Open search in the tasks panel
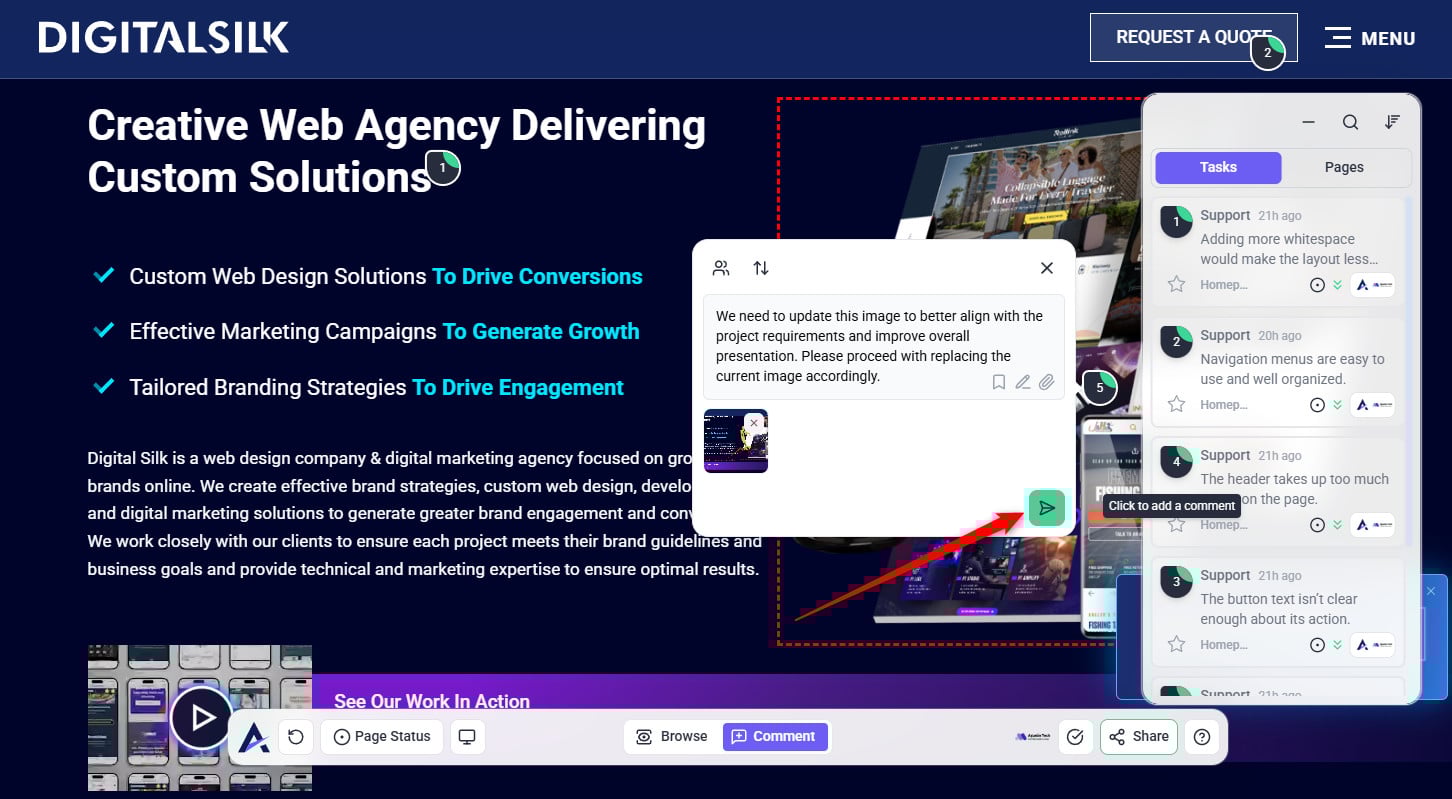 [1350, 122]
